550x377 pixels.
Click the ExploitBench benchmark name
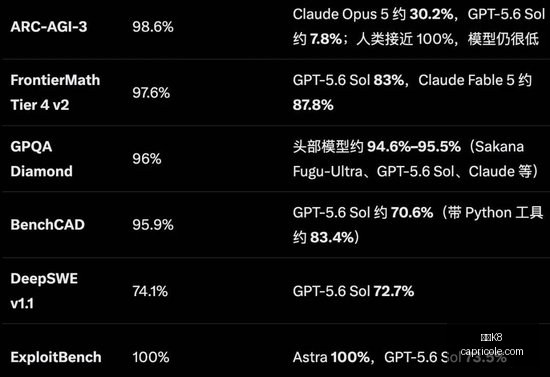[56, 357]
